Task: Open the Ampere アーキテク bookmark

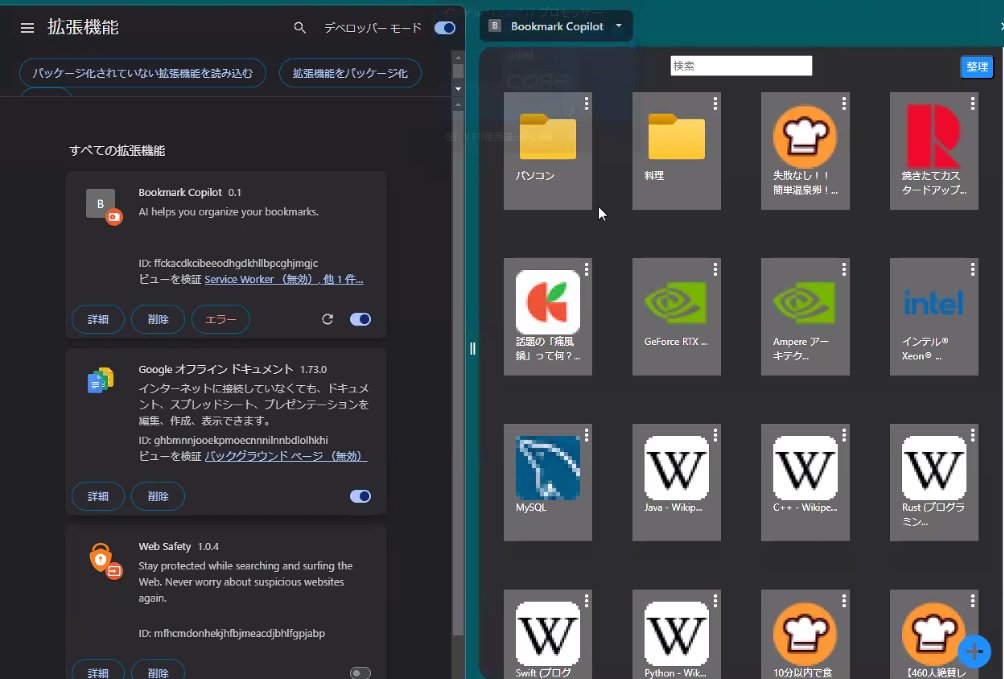Action: tap(806, 317)
